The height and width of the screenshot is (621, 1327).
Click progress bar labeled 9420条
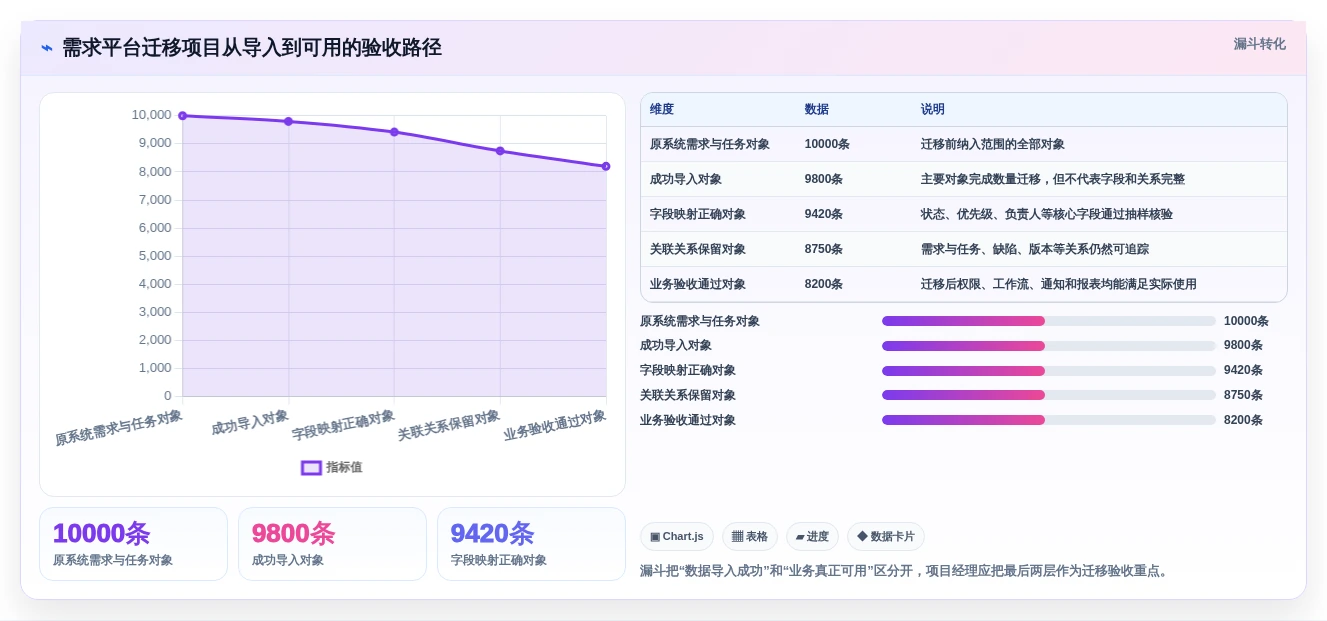tap(1049, 370)
